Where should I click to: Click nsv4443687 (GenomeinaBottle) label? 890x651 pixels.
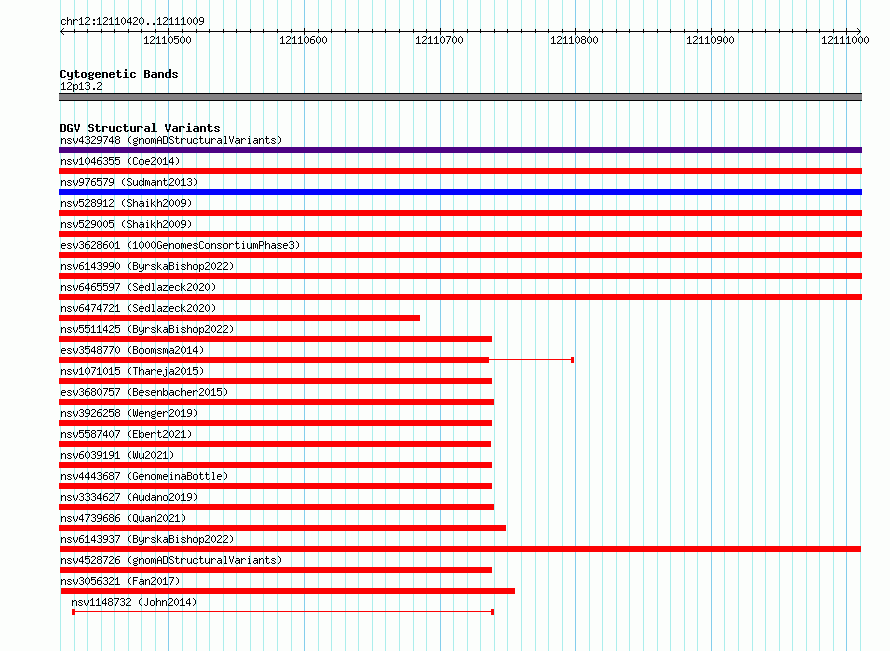point(144,476)
